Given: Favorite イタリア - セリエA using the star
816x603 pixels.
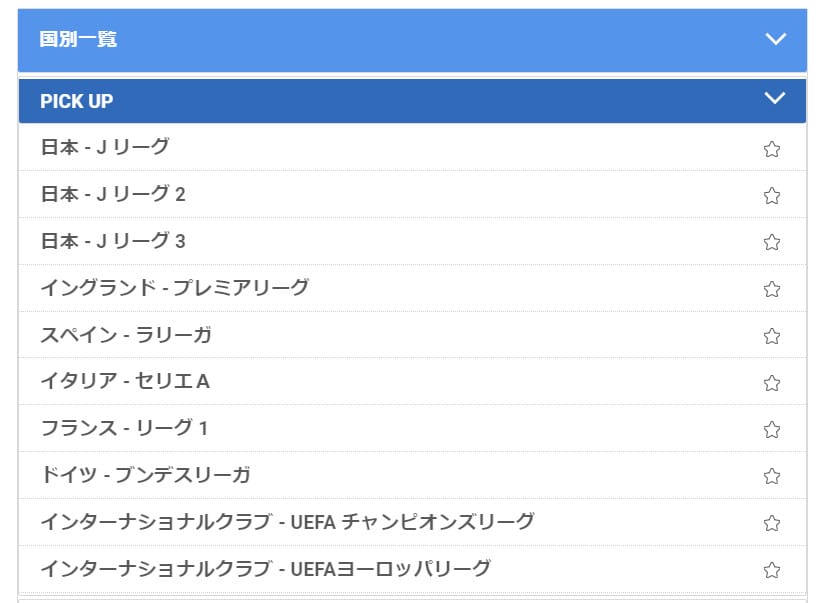Looking at the screenshot, I should pos(771,383).
